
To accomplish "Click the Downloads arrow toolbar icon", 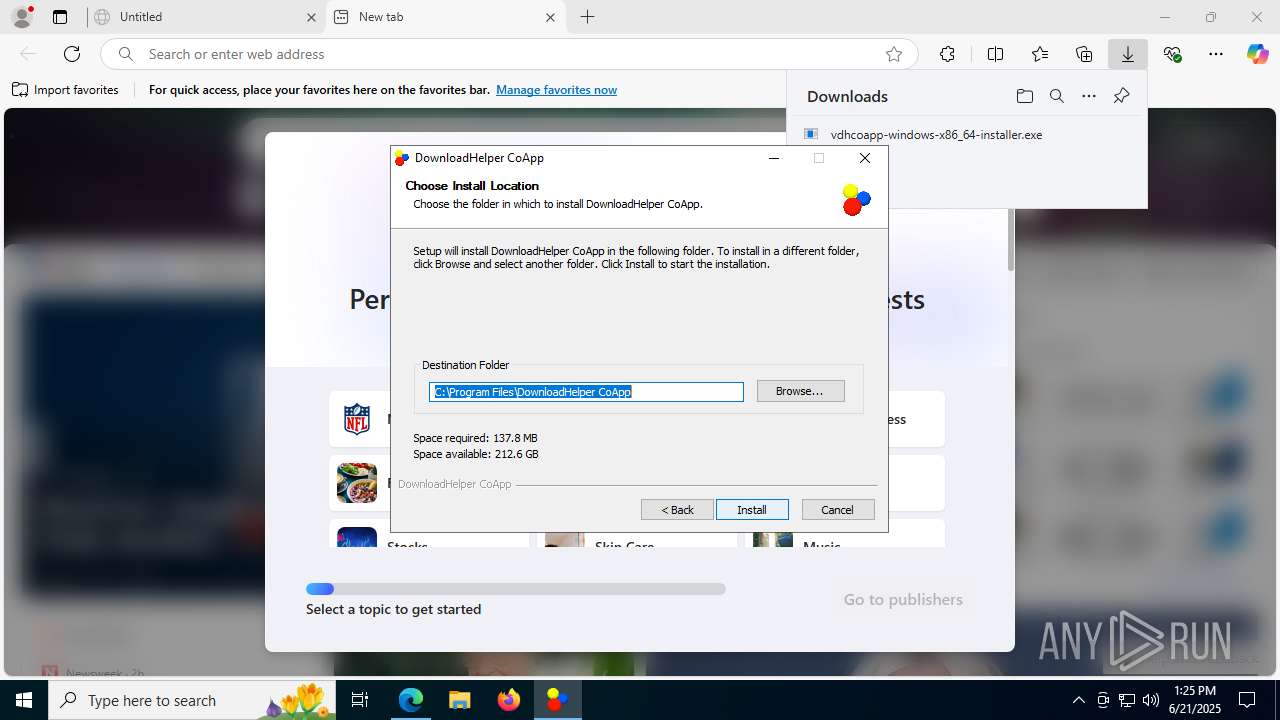I will click(1128, 54).
